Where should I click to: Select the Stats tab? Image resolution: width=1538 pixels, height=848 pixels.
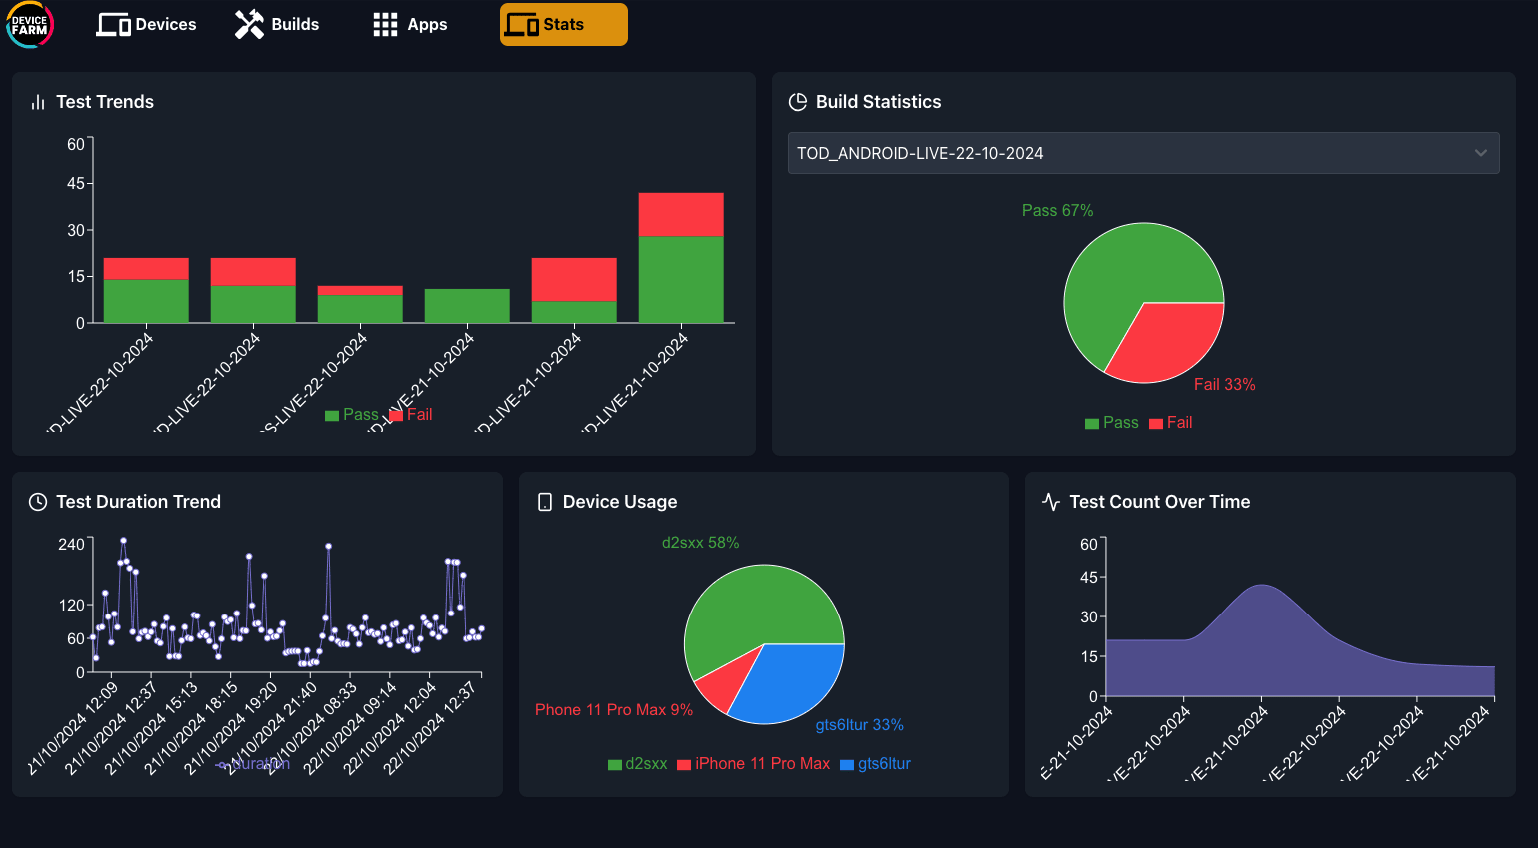pos(564,25)
